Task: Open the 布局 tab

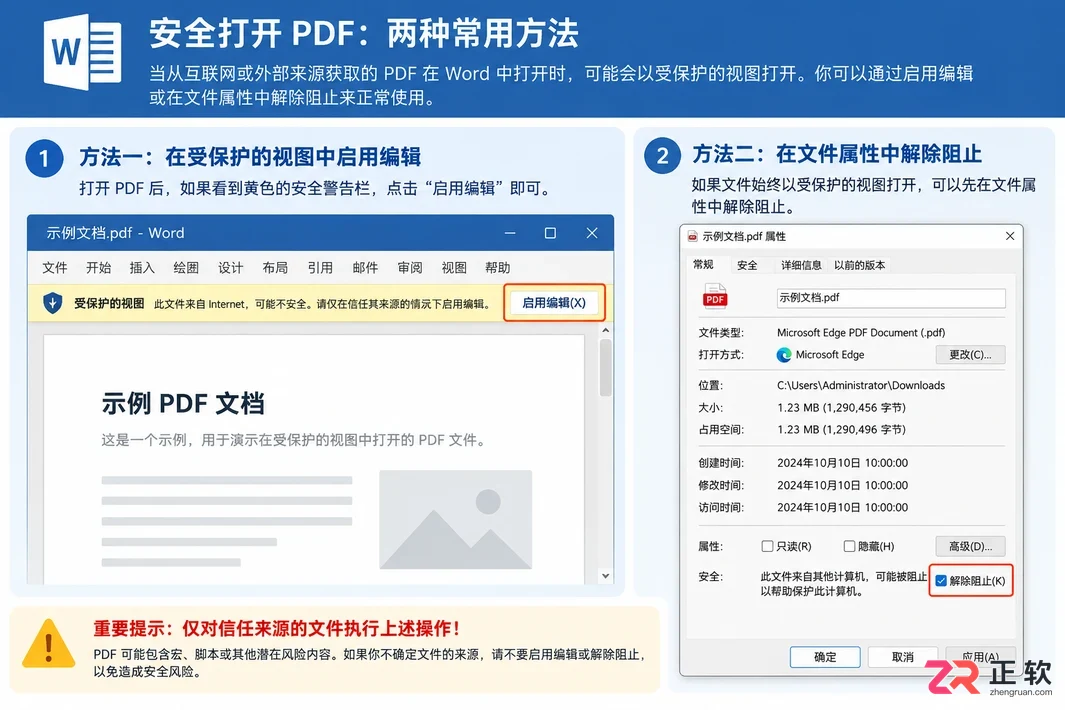Action: [x=275, y=268]
